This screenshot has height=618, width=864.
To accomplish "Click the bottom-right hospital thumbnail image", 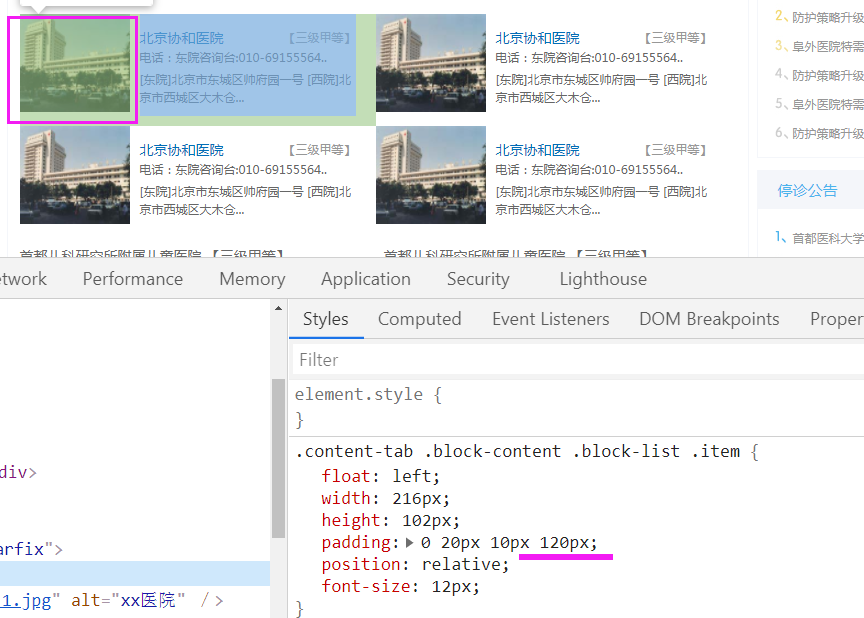I will pos(431,175).
